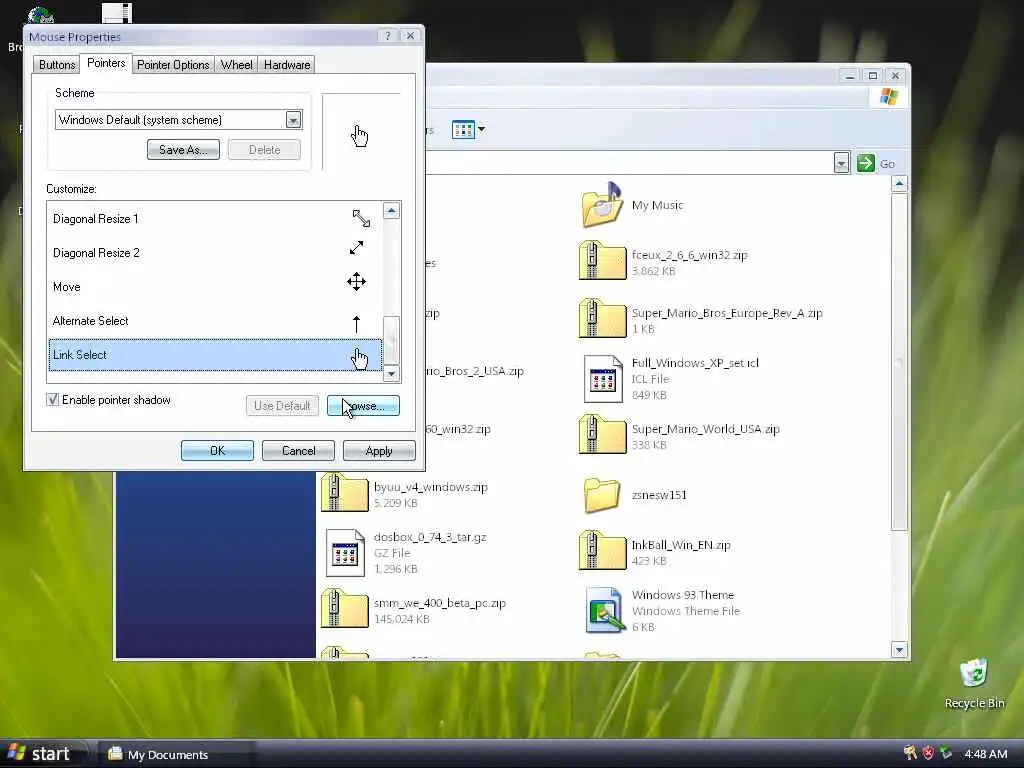Select the Diagonal Resize 1 pointer row
Screen dimensions: 1024x768
[x=215, y=219]
